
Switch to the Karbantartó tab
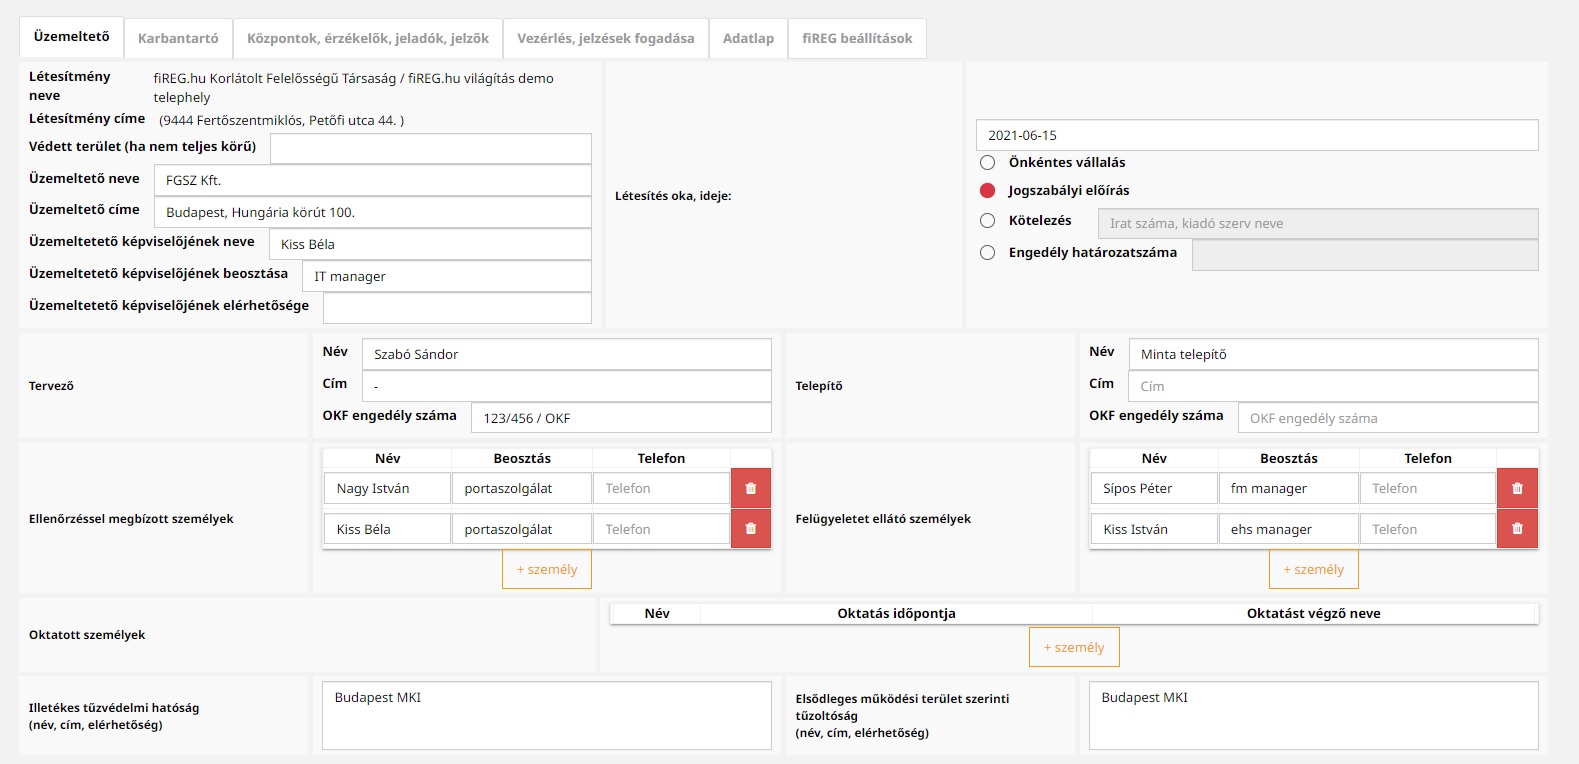tap(178, 39)
